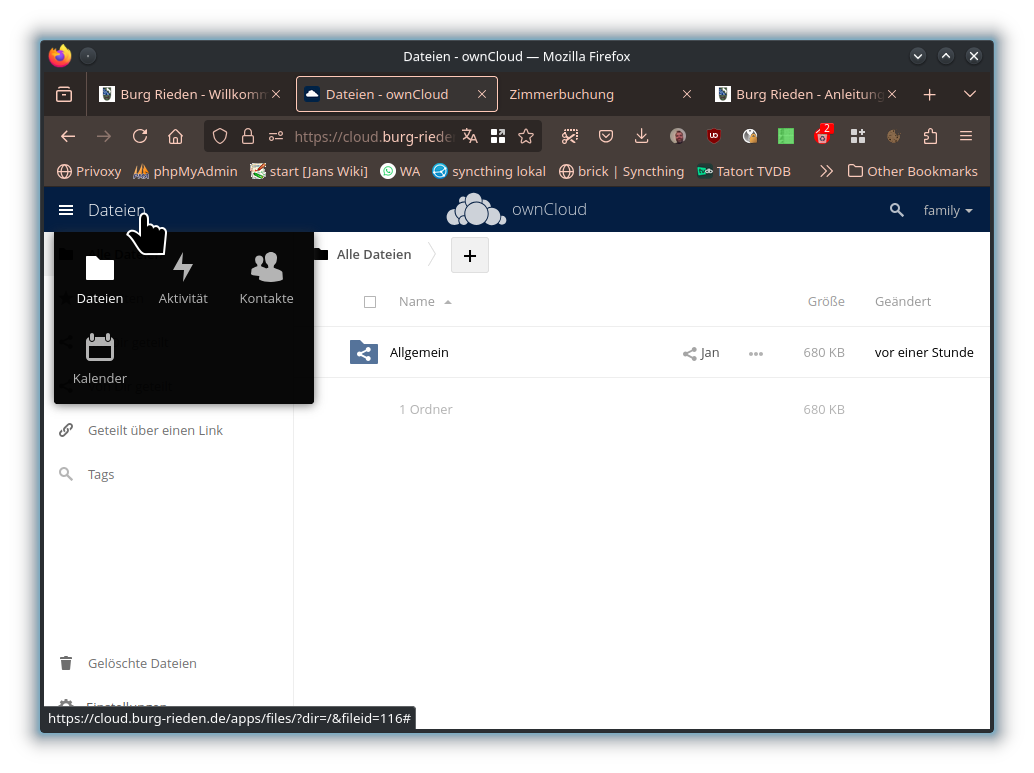This screenshot has height=773, width=1034.
Task: Open the family user dropdown
Action: [x=947, y=210]
